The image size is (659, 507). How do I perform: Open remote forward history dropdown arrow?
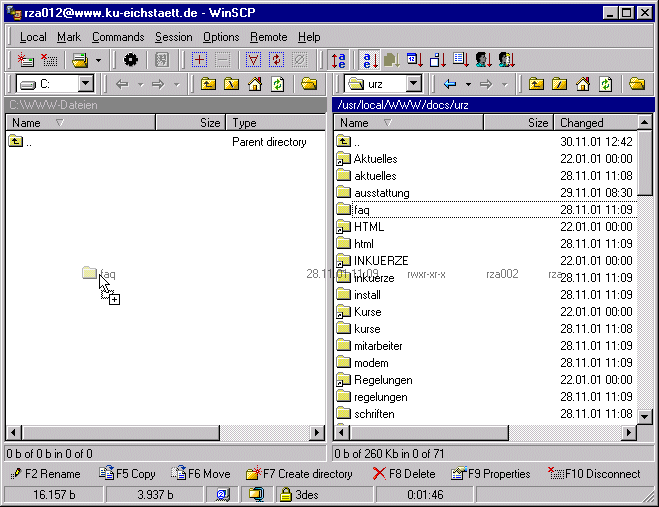point(505,84)
